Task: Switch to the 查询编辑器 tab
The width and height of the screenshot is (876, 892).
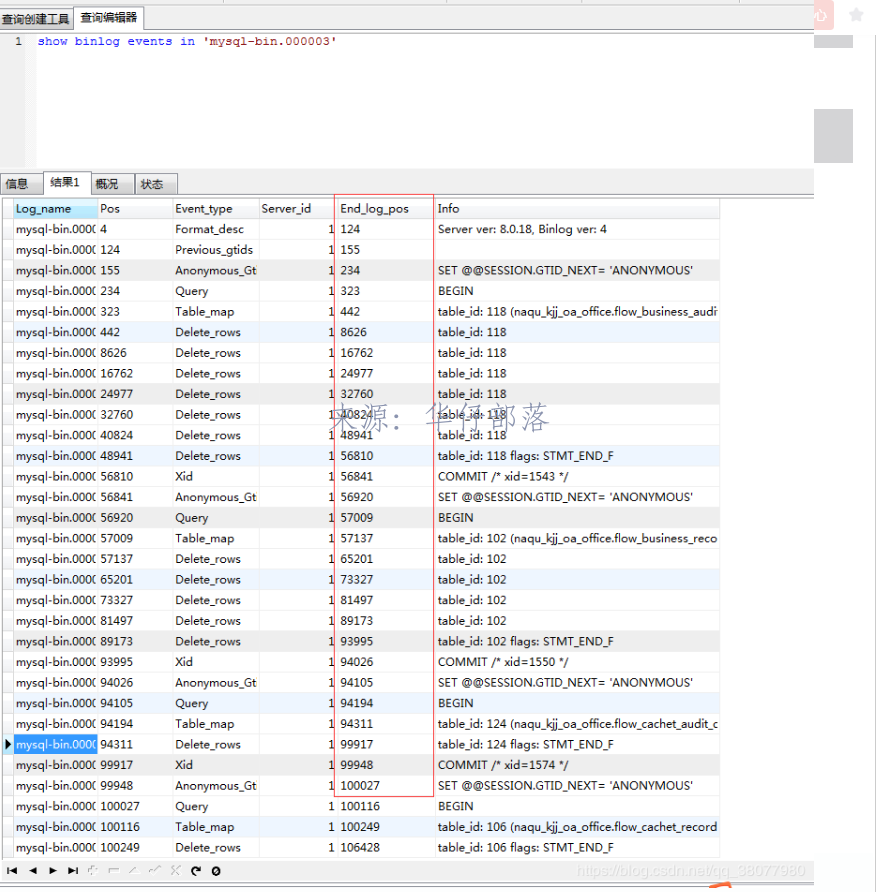Action: pos(109,18)
